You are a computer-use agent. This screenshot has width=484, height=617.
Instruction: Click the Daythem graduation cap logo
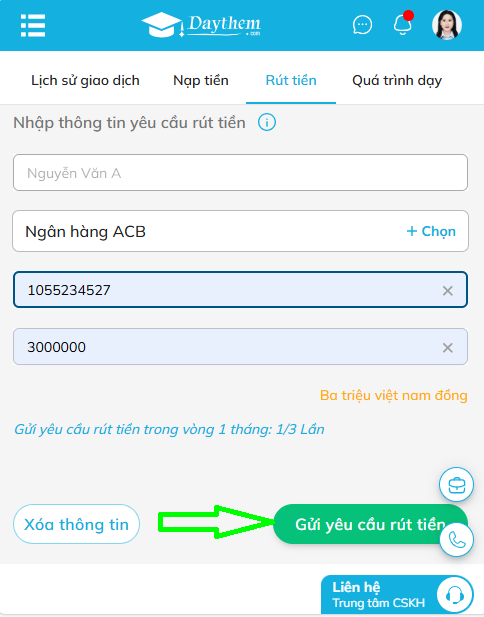tap(201, 25)
